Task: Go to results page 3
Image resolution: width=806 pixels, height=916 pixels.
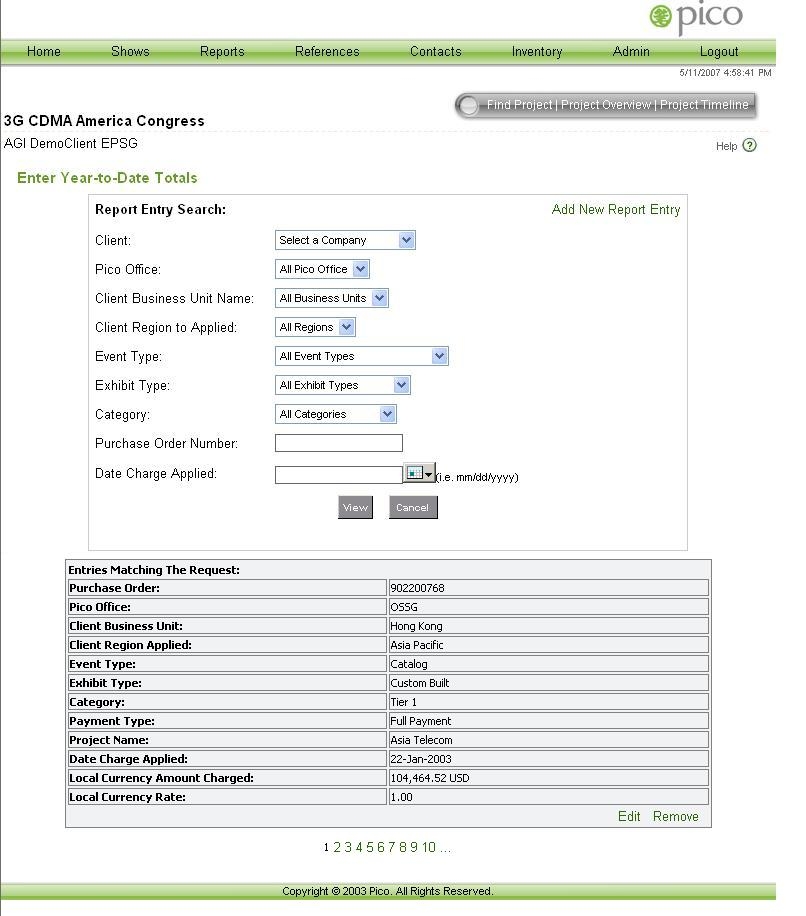Action: tap(348, 847)
